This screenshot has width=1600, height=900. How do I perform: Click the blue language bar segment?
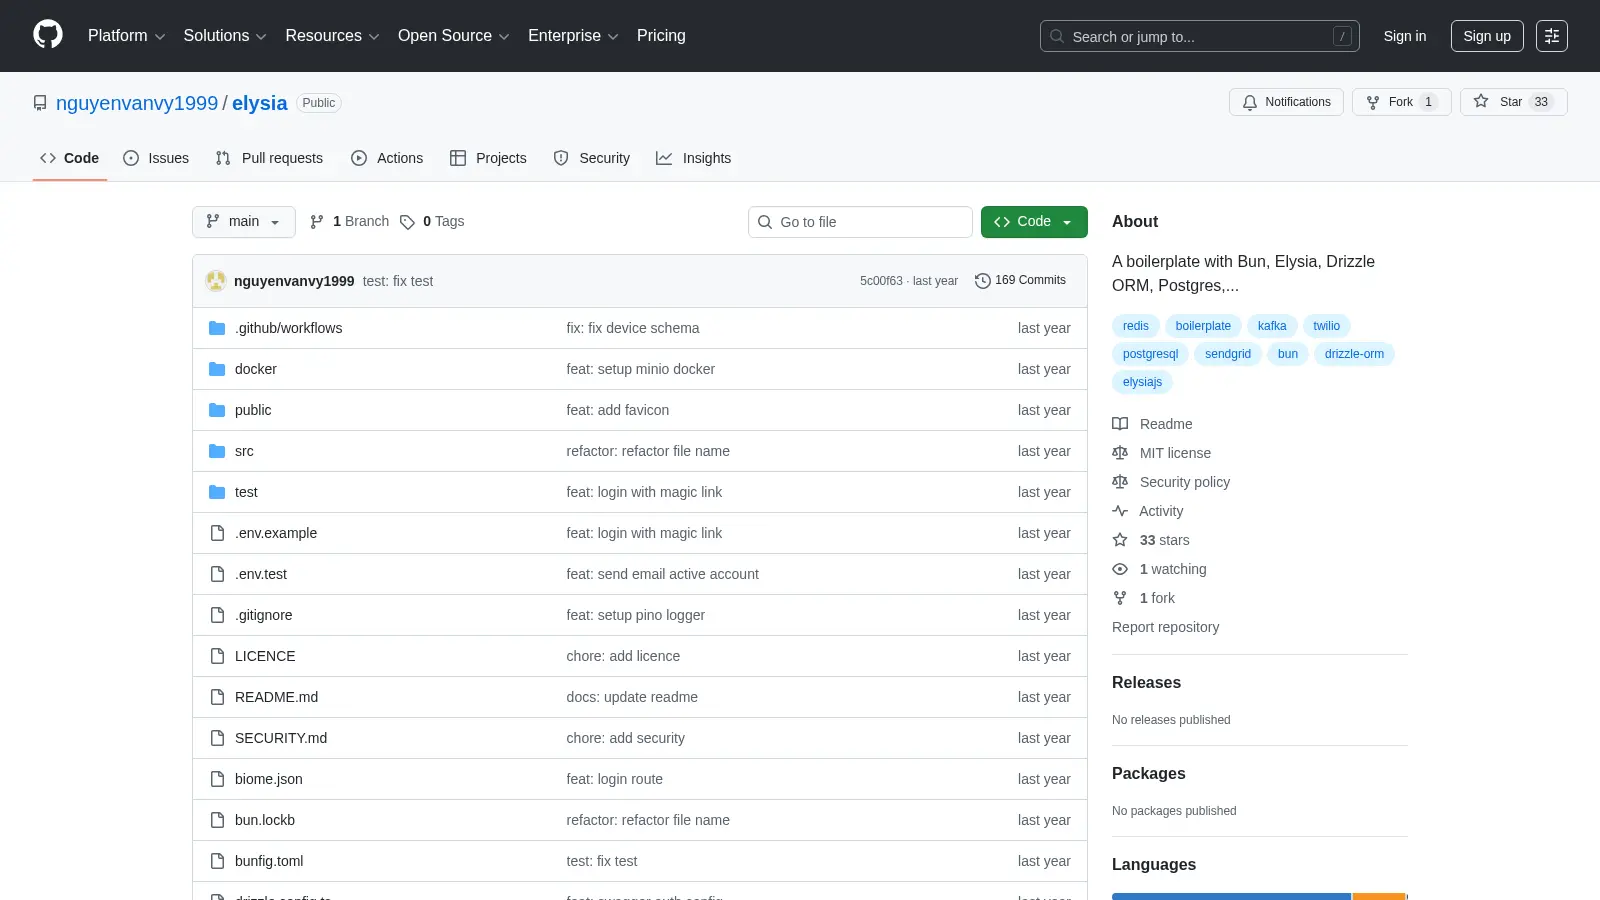[x=1231, y=896]
